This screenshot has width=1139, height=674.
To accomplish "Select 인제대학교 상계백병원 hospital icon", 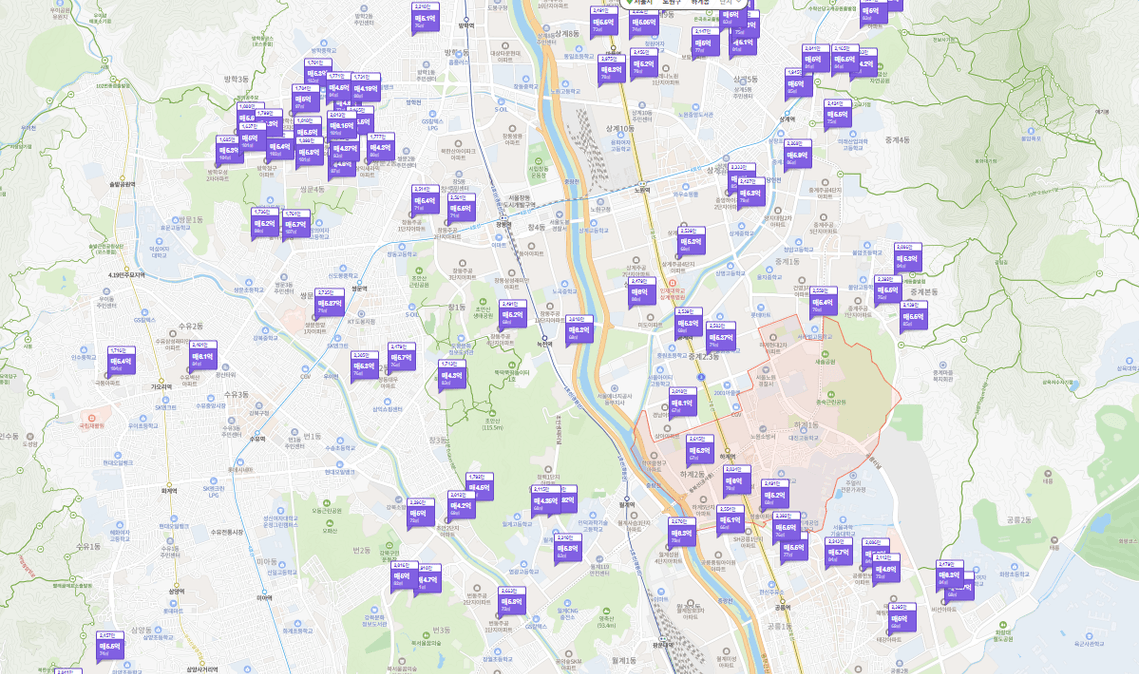I will (x=673, y=283).
